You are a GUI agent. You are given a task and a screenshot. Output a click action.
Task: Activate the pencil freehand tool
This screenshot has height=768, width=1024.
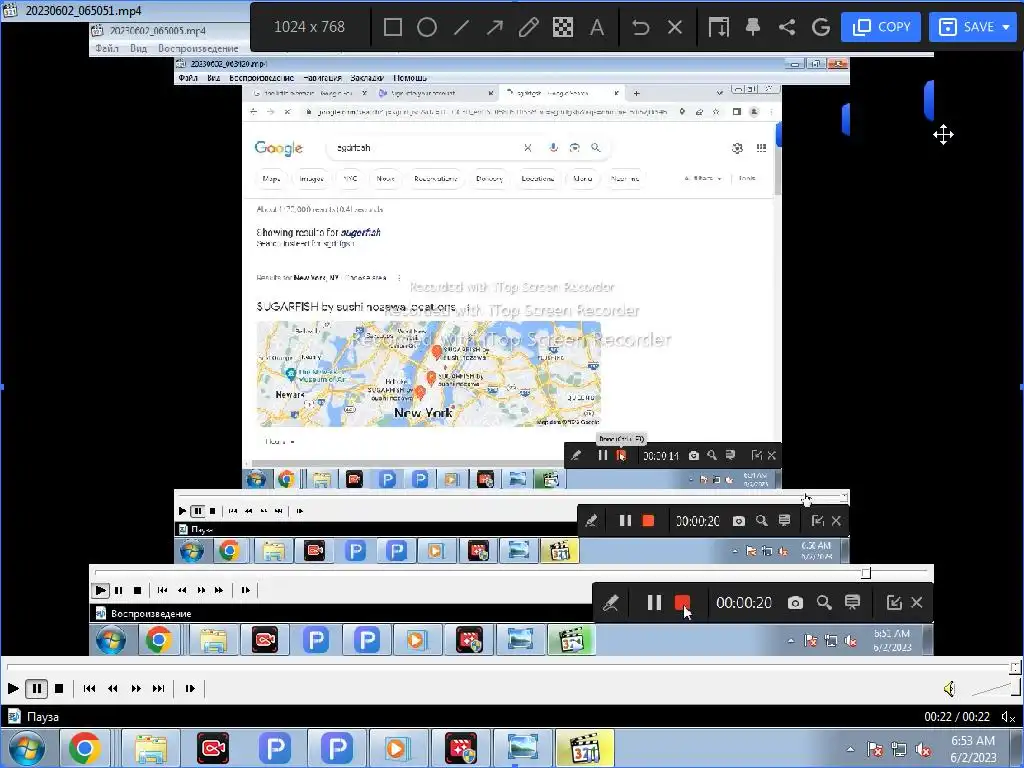coord(529,27)
